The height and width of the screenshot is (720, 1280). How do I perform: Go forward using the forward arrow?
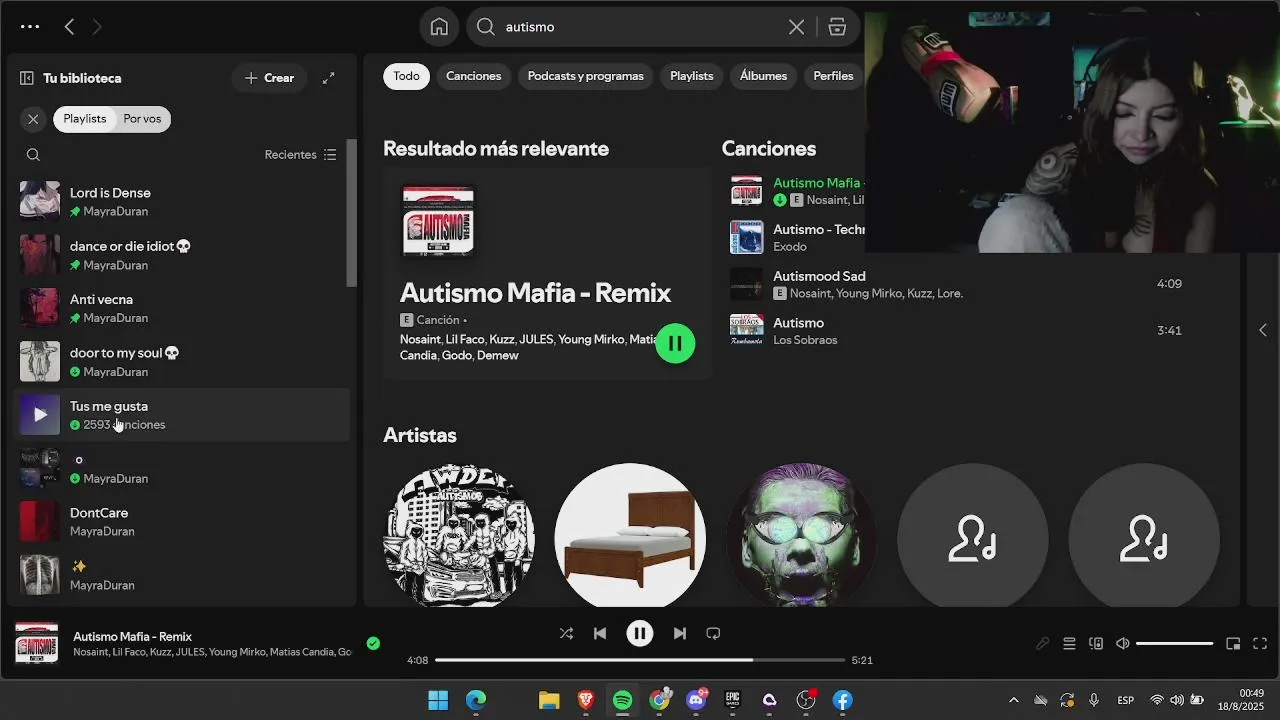[97, 27]
